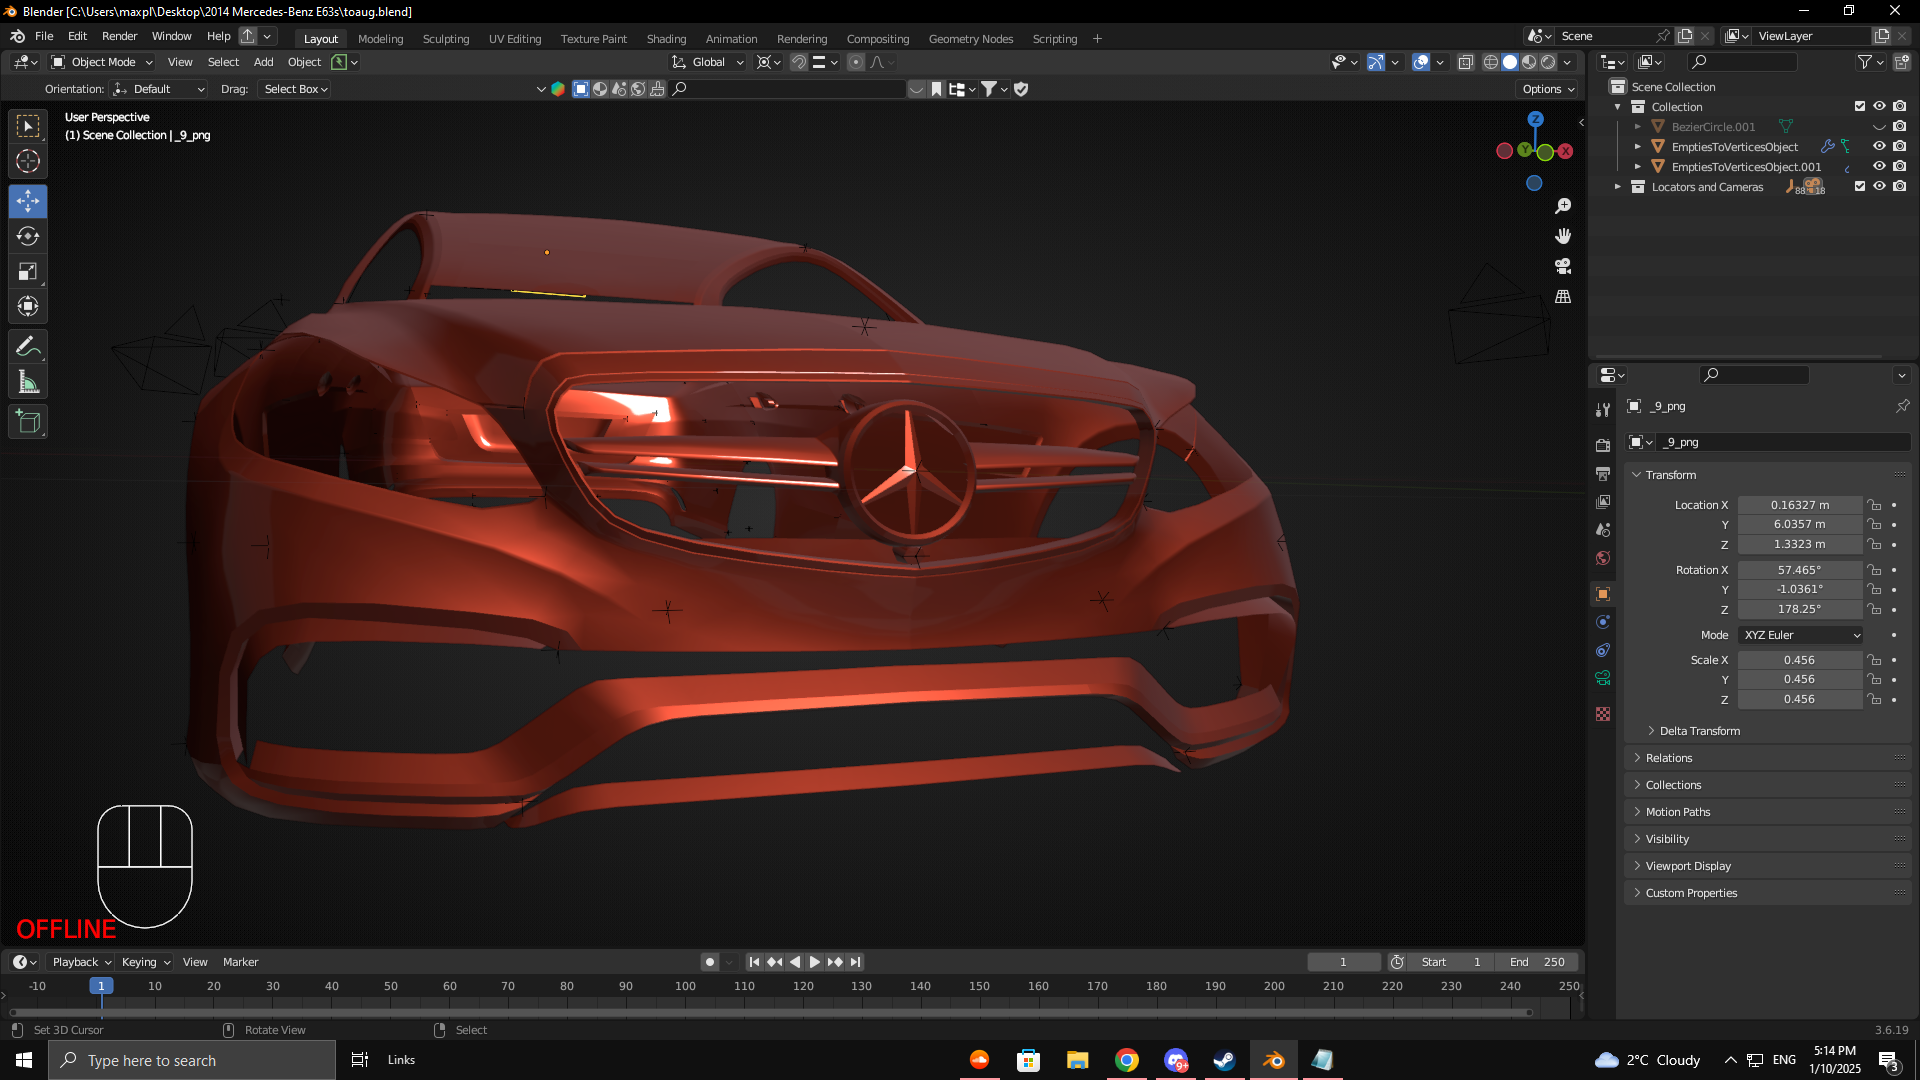This screenshot has height=1080, width=1920.
Task: Select the Scale tool in toolbar
Action: pos(28,272)
